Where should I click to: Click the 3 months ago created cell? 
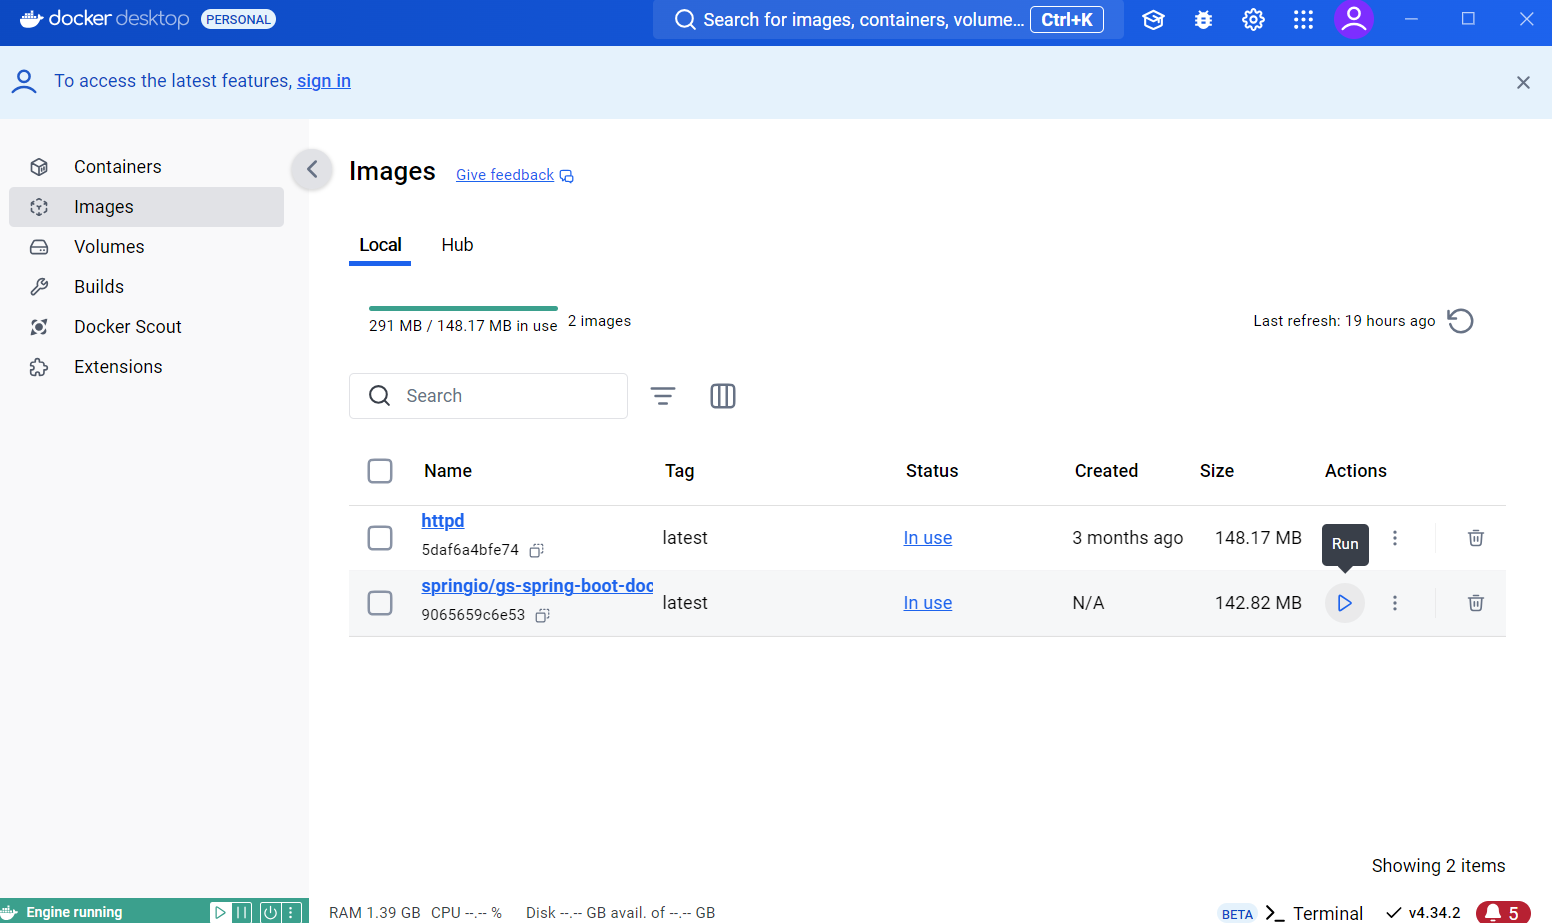coord(1128,538)
